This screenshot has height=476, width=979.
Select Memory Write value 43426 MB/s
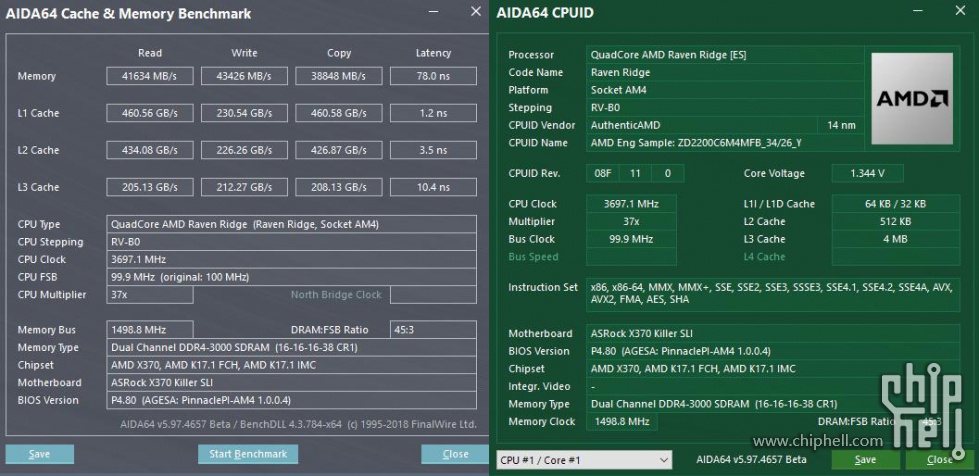[244, 76]
